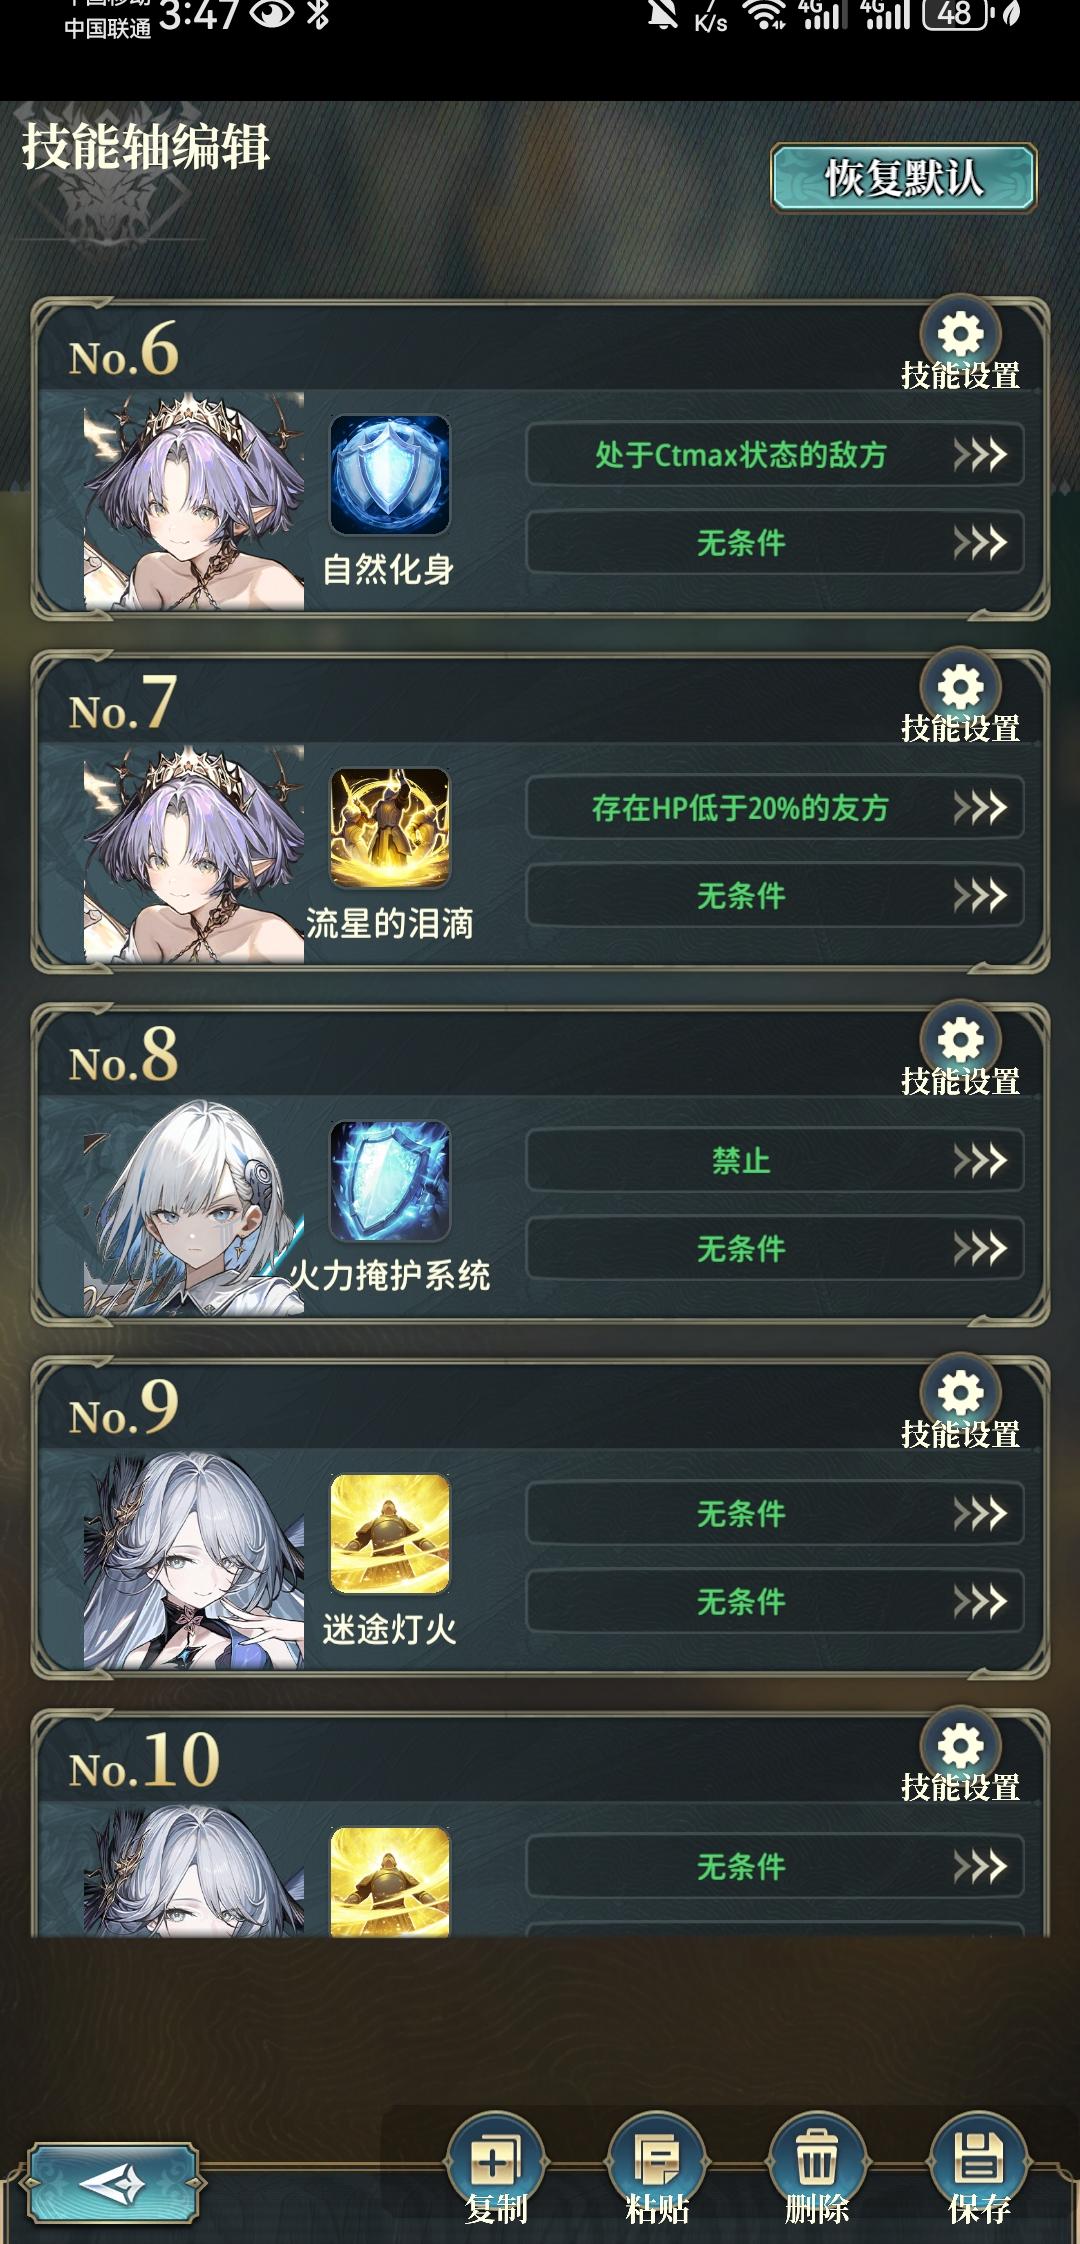Image resolution: width=1080 pixels, height=2244 pixels.
Task: Tap the 保存 save disk icon
Action: [978, 2161]
